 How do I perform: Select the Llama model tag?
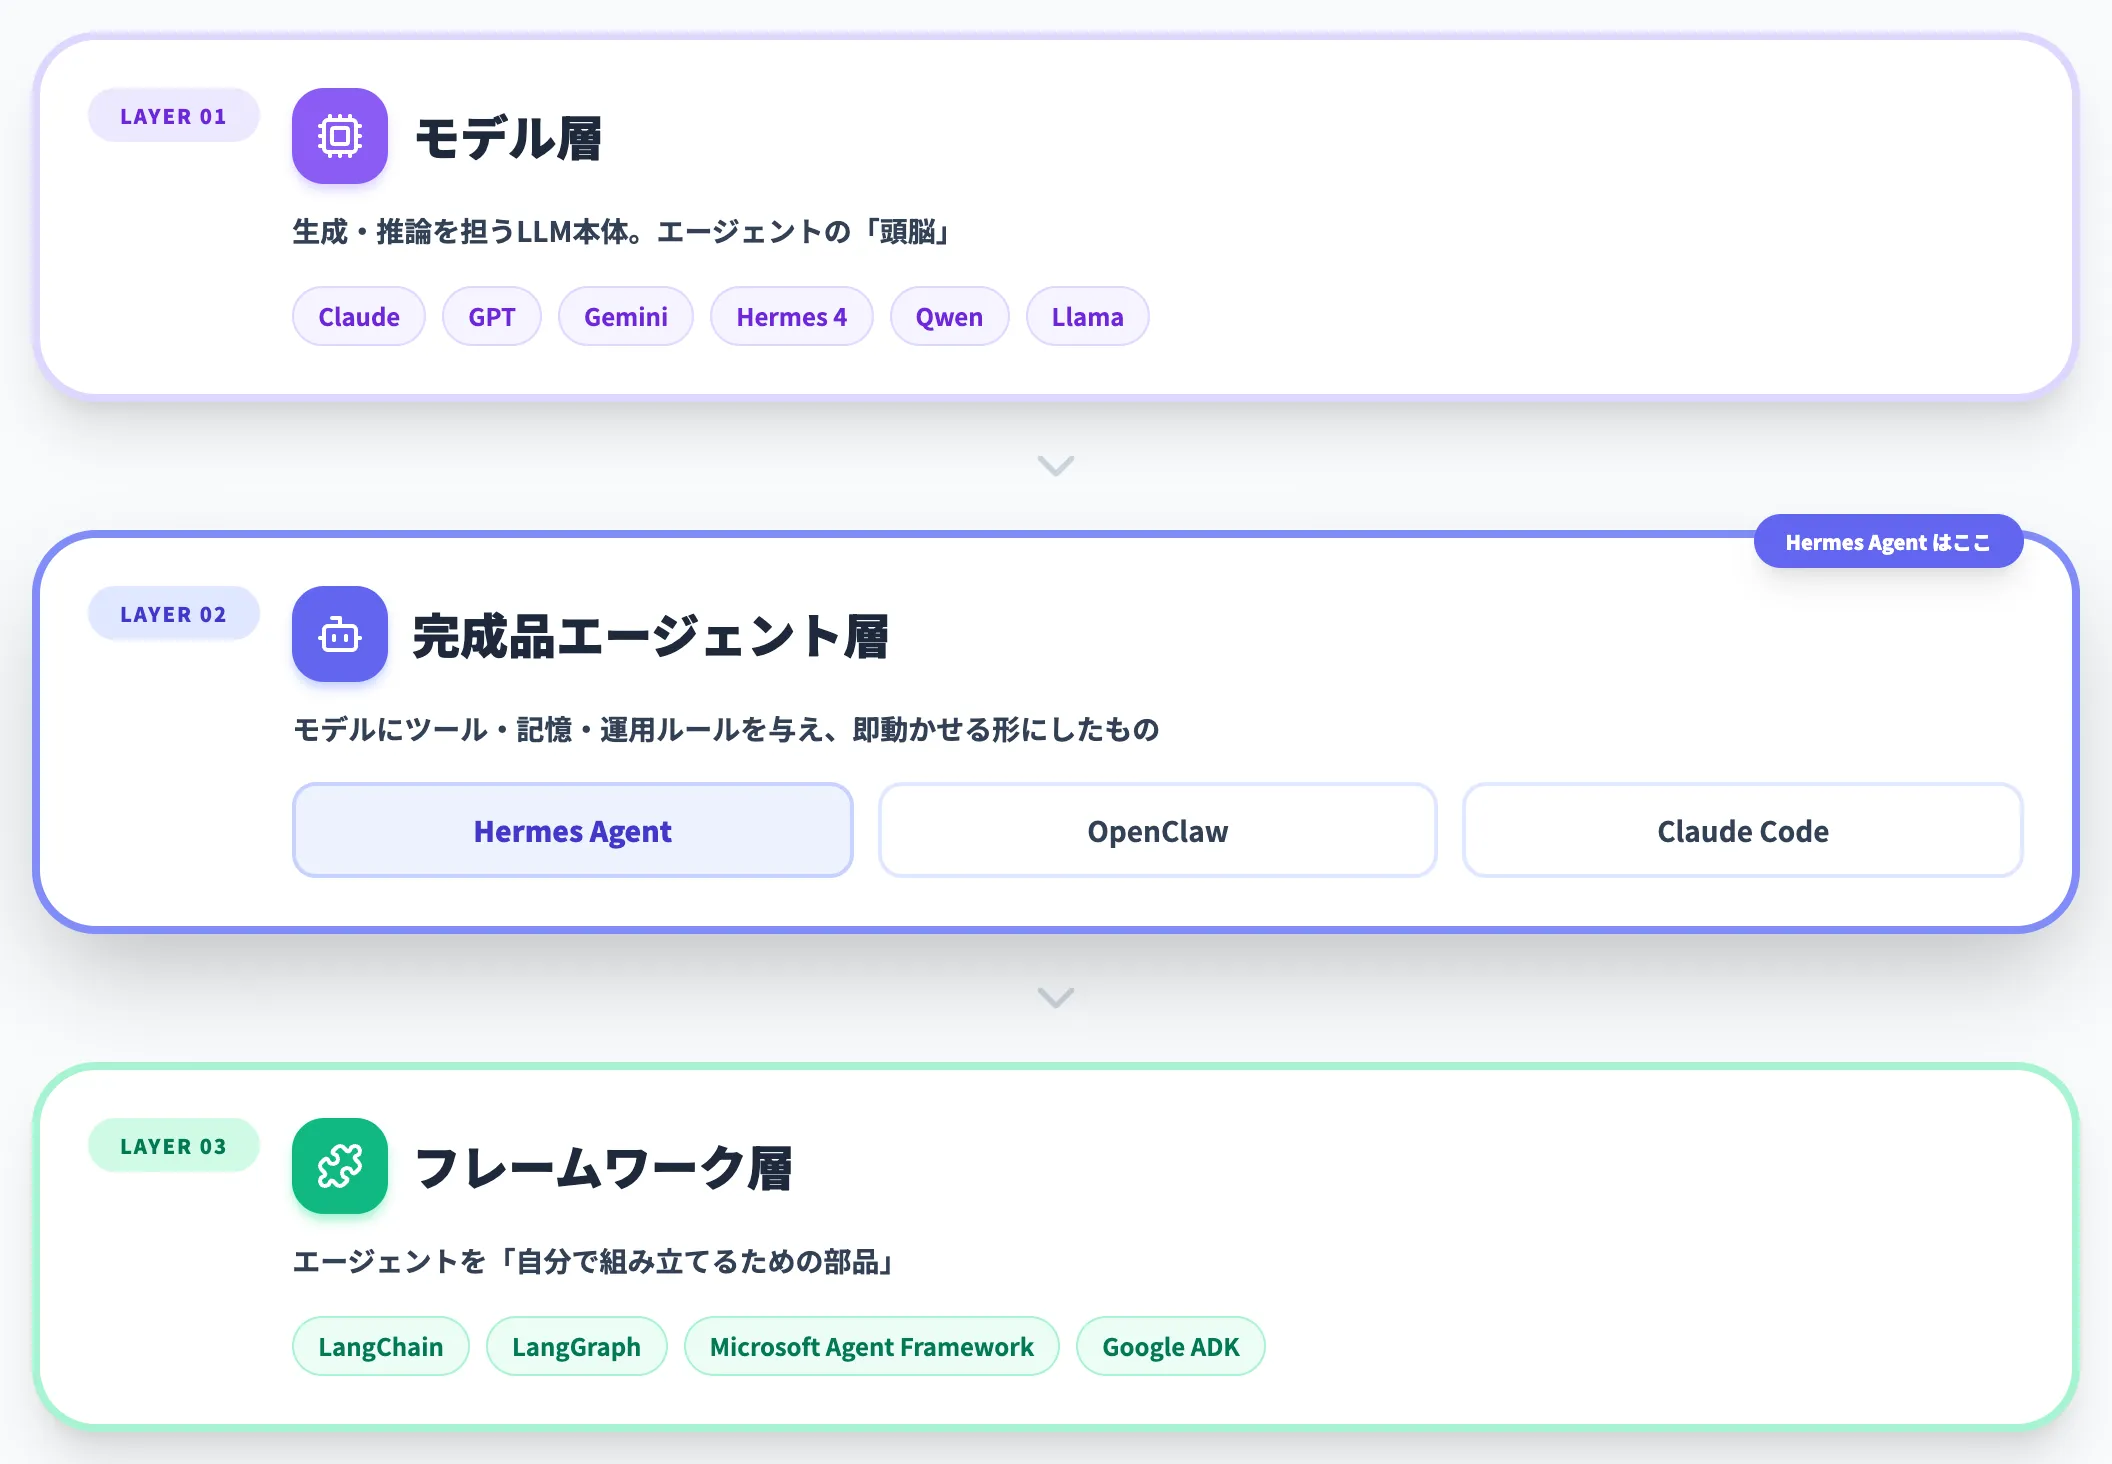(x=1088, y=316)
